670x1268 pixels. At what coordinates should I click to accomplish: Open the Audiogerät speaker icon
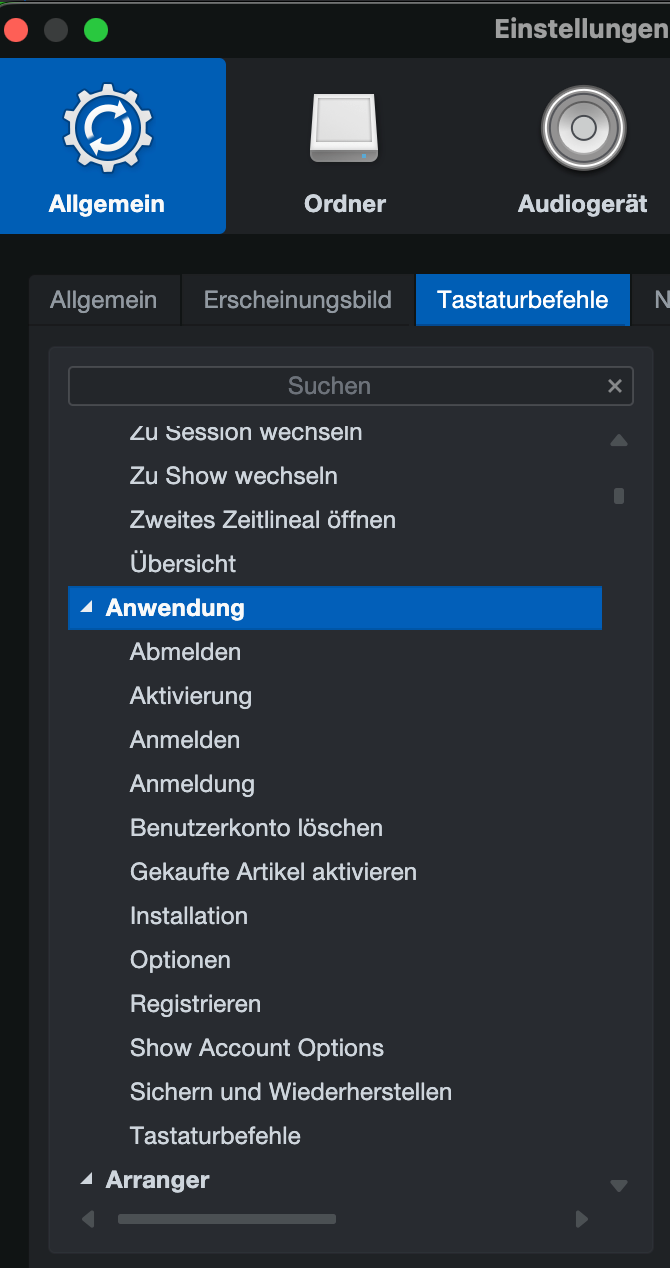pos(583,130)
